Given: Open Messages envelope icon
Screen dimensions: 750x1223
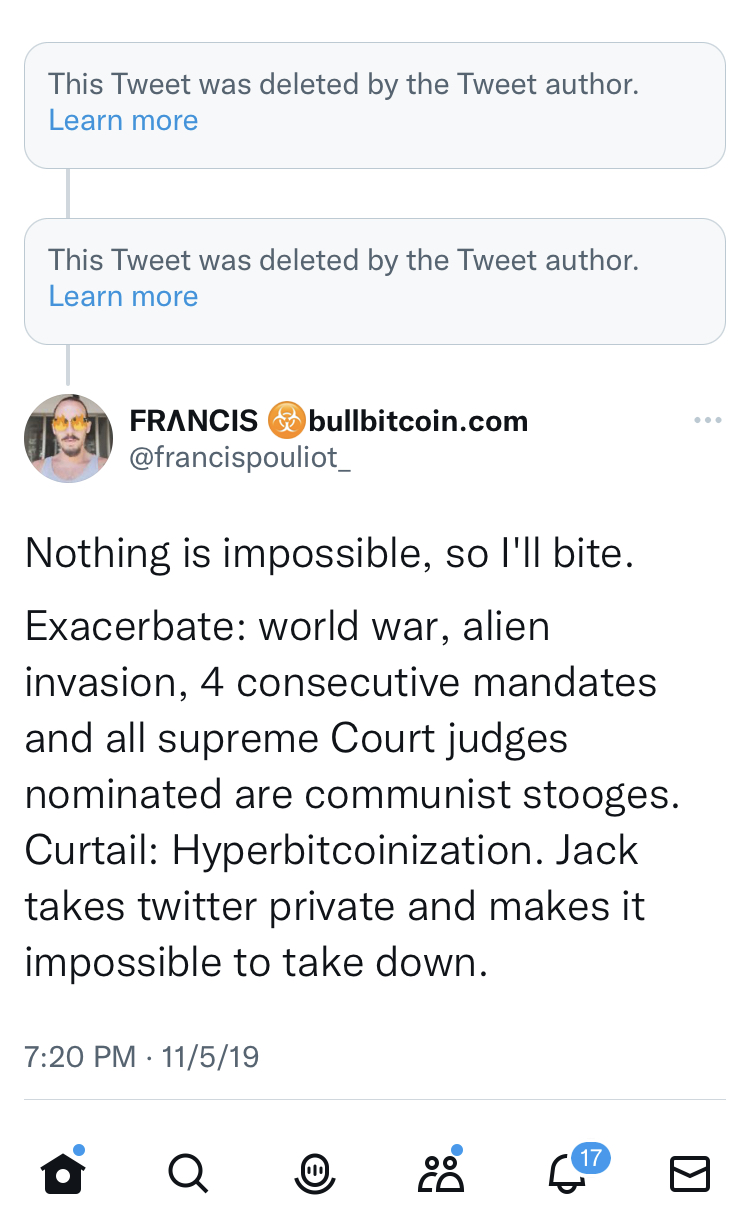Looking at the screenshot, I should (x=689, y=1173).
